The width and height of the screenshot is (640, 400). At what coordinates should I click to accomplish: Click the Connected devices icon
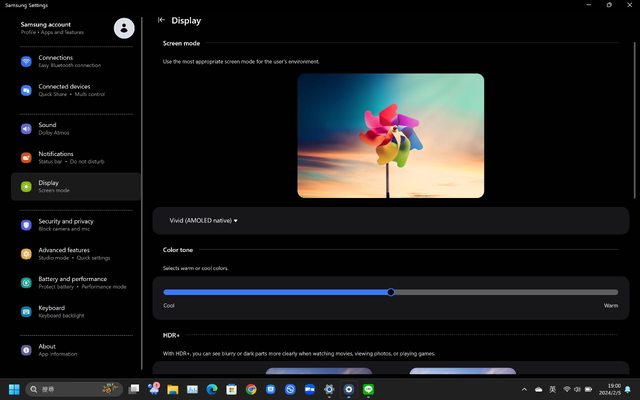coord(26,90)
